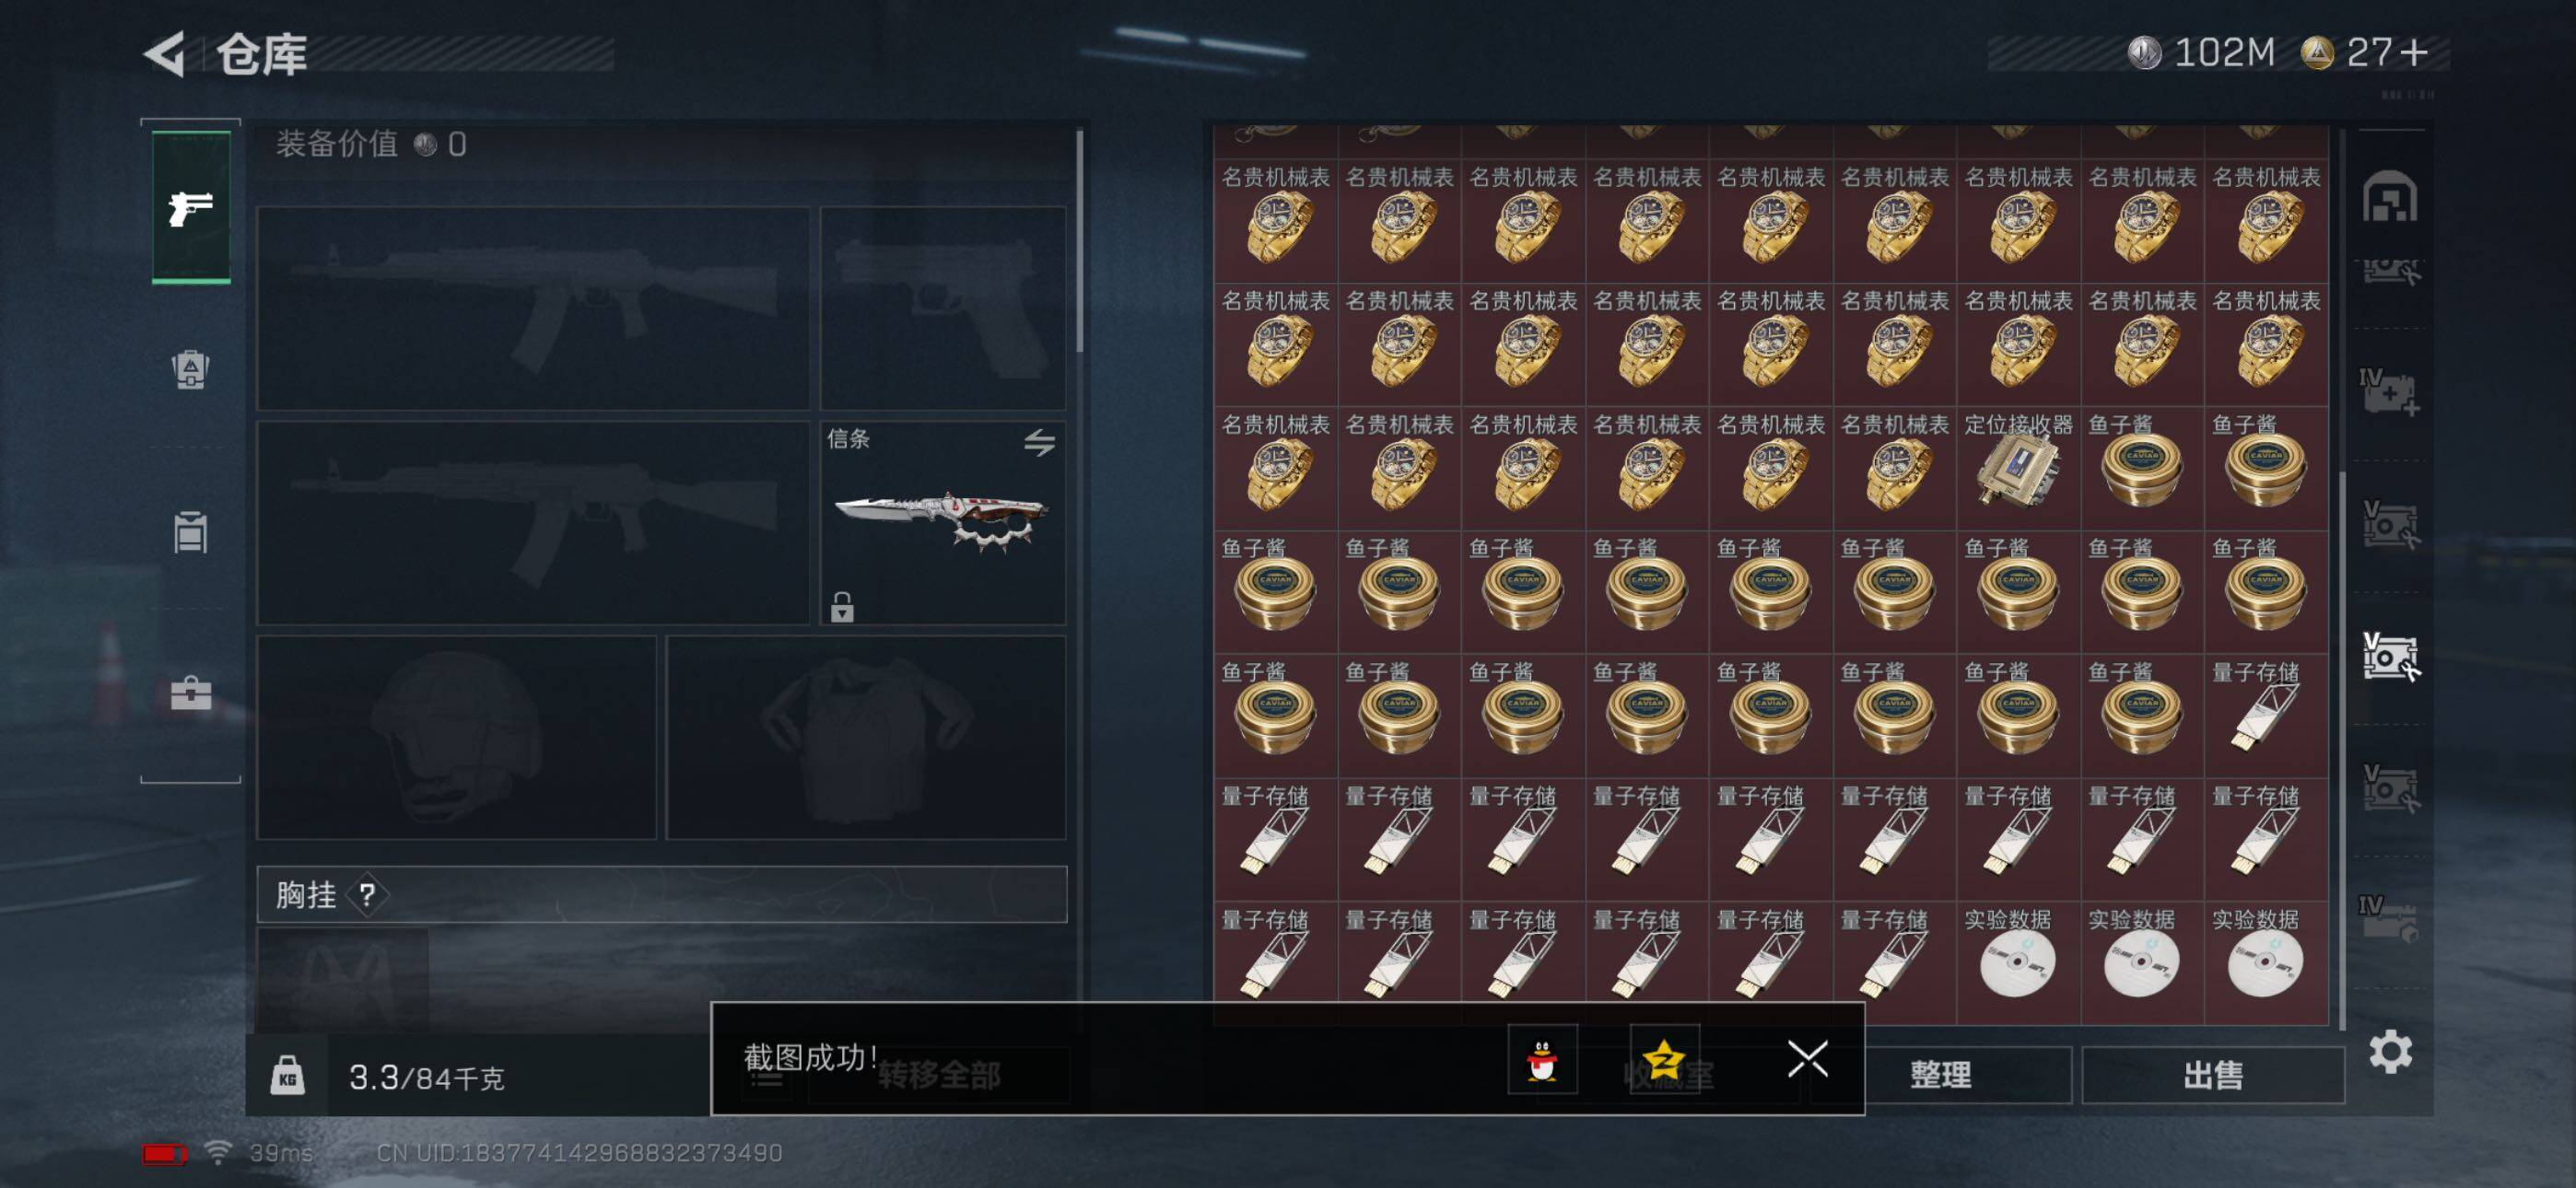Click the 出售 sell button

coord(2213,1075)
